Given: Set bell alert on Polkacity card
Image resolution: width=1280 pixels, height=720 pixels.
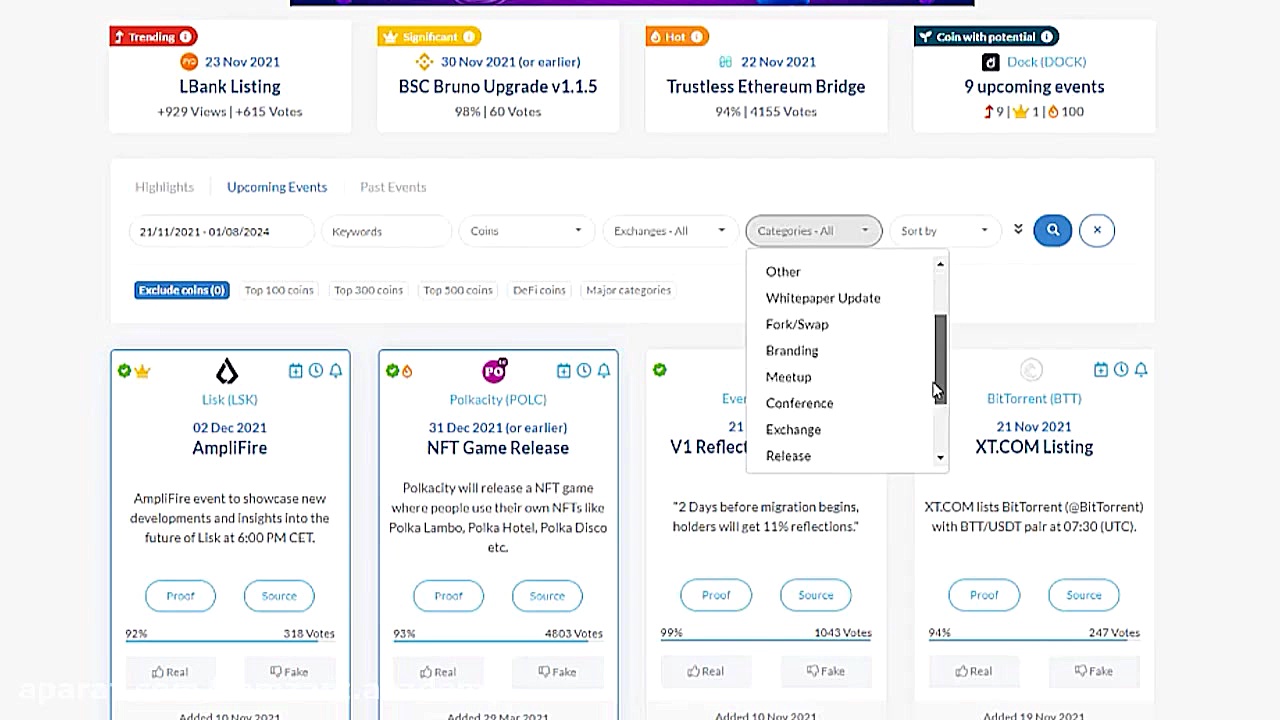Looking at the screenshot, I should [604, 371].
